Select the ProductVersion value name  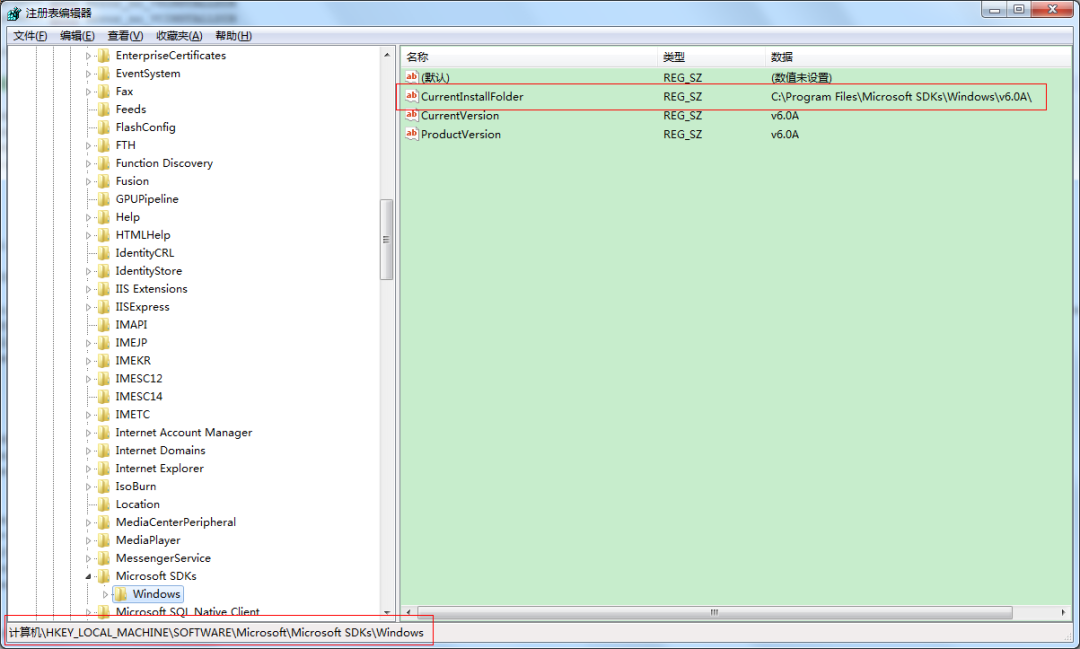tap(461, 134)
